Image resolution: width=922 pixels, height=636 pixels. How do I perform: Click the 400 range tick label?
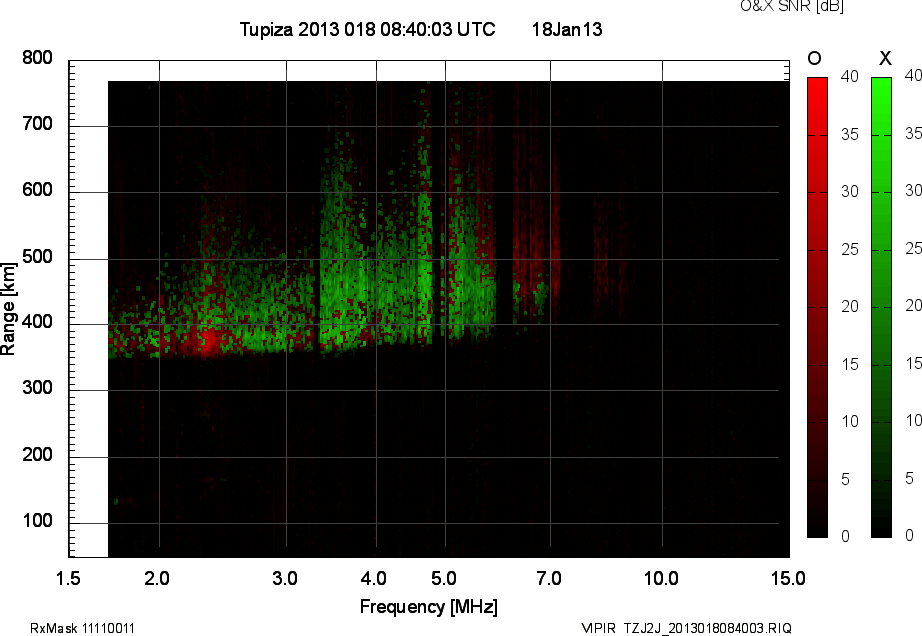tap(37, 322)
